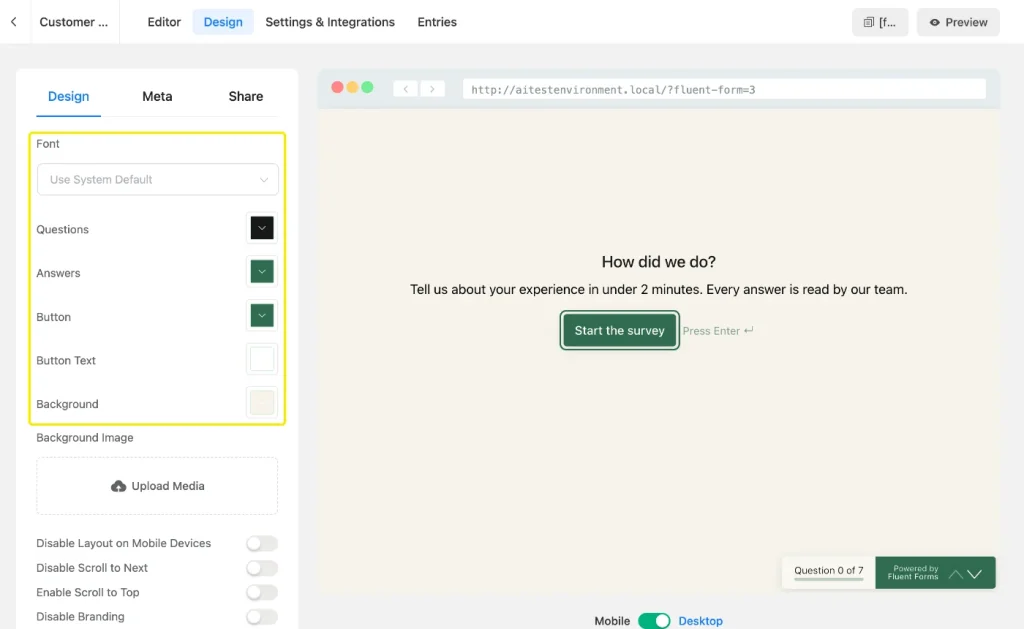This screenshot has height=629, width=1024.
Task: Toggle the Mobile/Desktop preview switch
Action: (654, 621)
